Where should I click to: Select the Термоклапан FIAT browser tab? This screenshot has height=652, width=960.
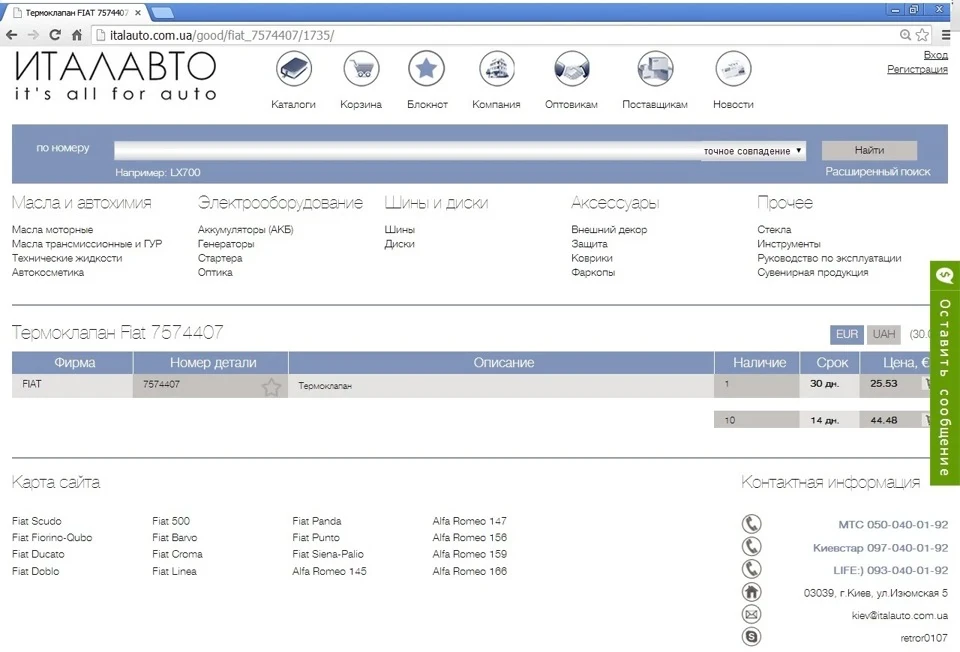coord(77,12)
